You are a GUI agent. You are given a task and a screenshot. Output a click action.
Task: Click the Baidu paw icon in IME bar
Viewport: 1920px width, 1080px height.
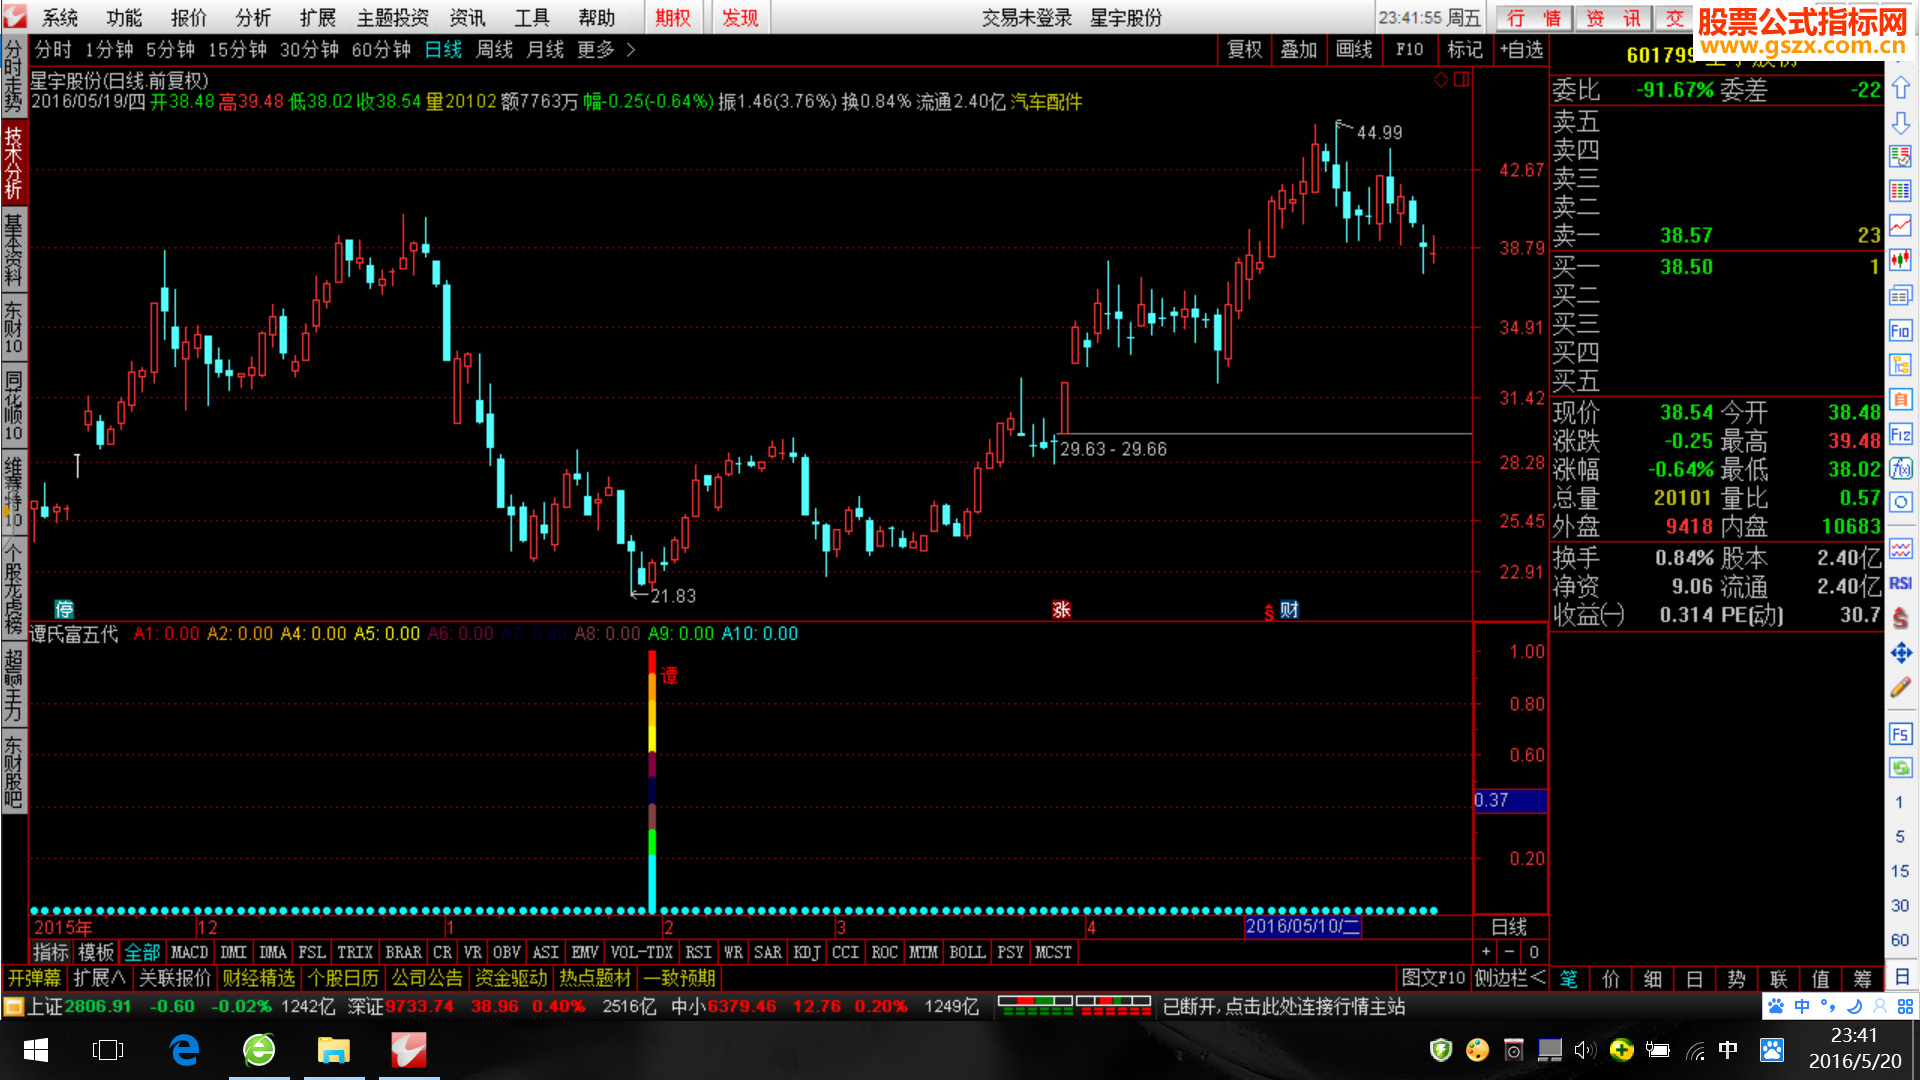click(x=1776, y=1006)
